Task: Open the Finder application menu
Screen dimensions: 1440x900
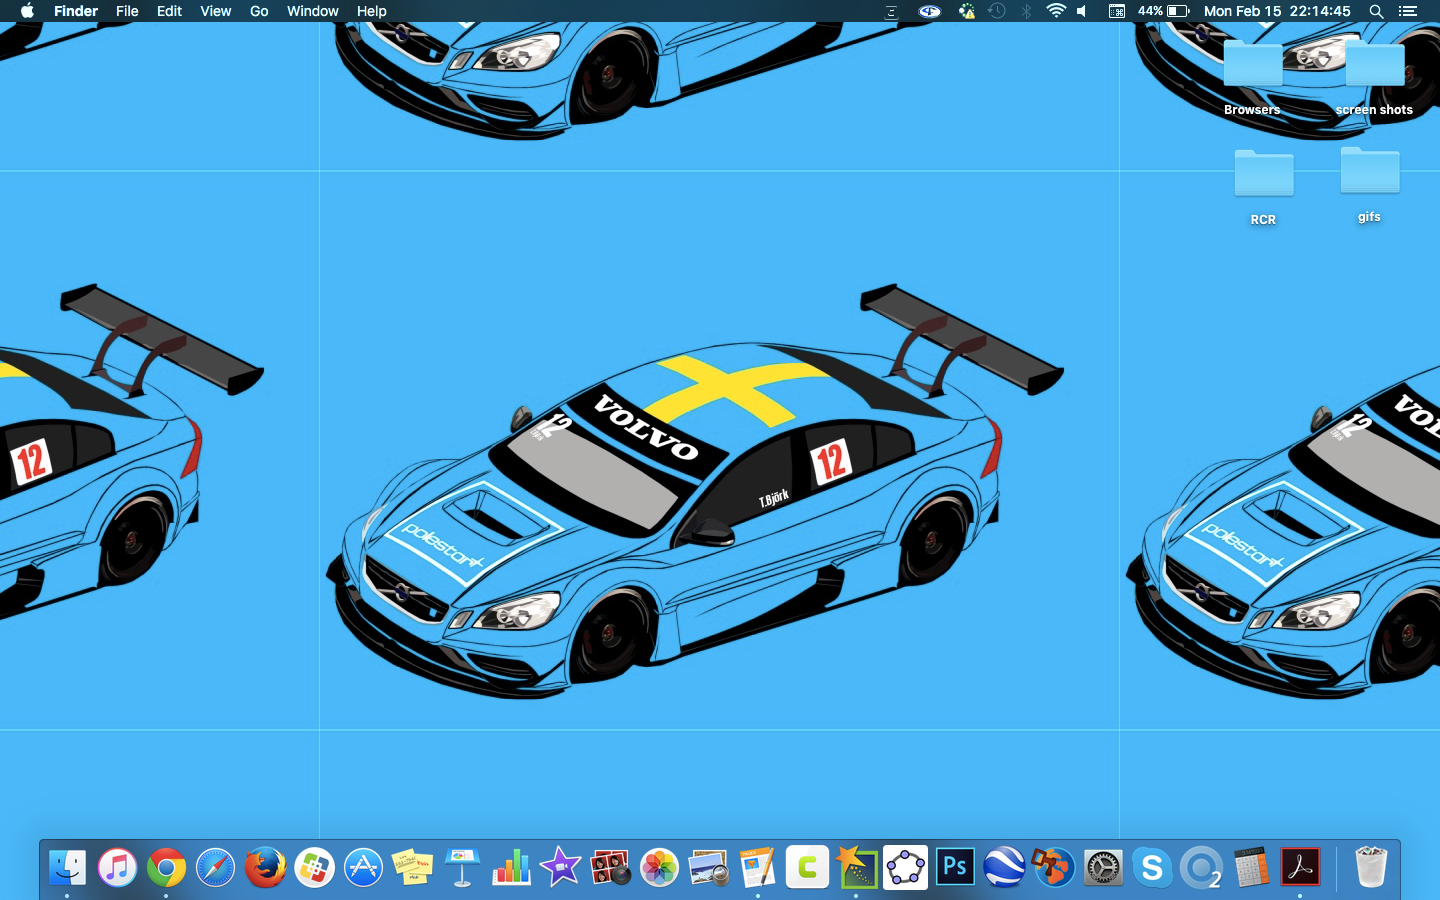Action: click(x=76, y=11)
